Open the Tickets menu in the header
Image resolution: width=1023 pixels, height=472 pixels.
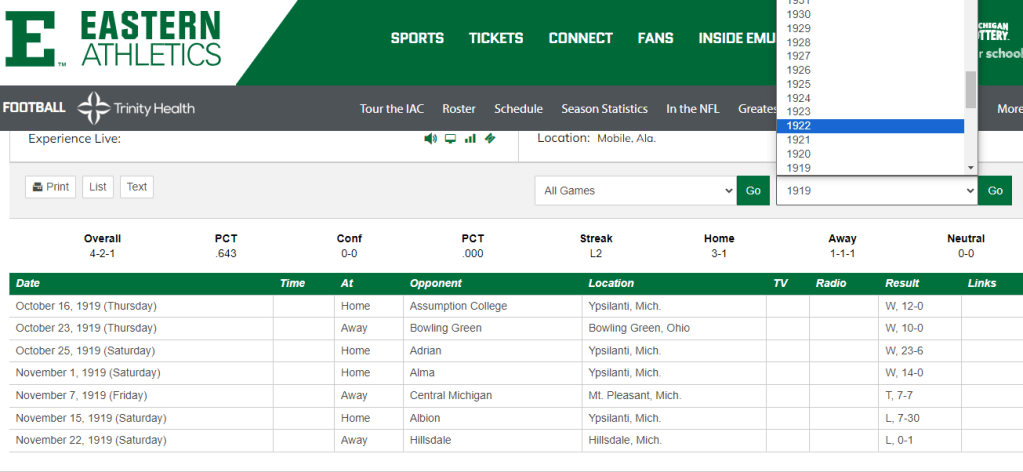coord(496,38)
